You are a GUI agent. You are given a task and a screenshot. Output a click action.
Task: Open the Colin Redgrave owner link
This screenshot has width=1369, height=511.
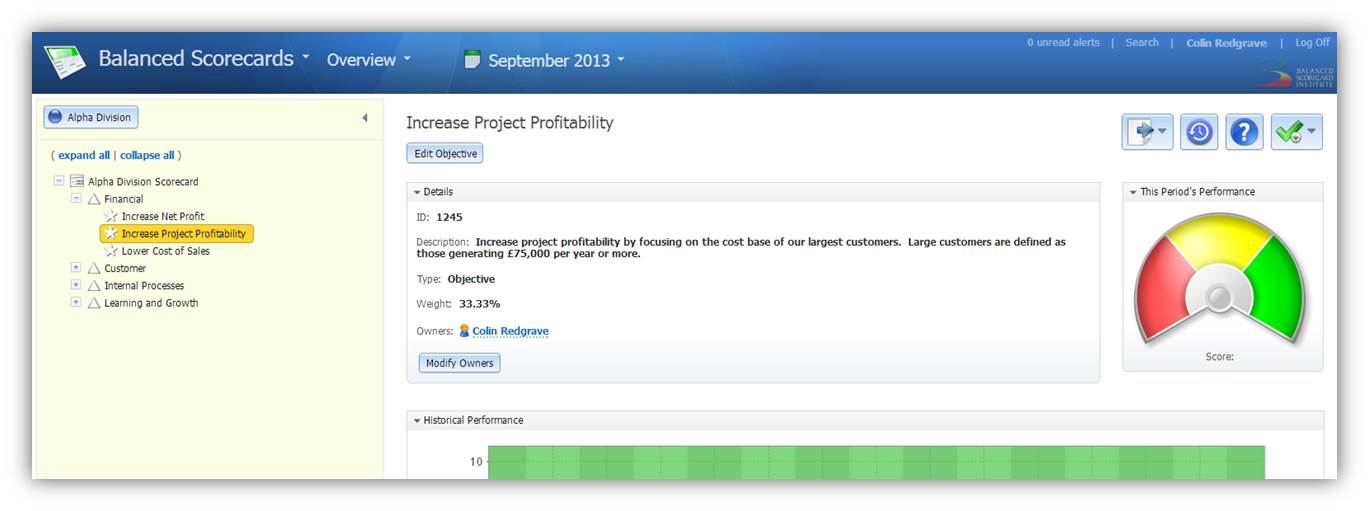pos(510,331)
